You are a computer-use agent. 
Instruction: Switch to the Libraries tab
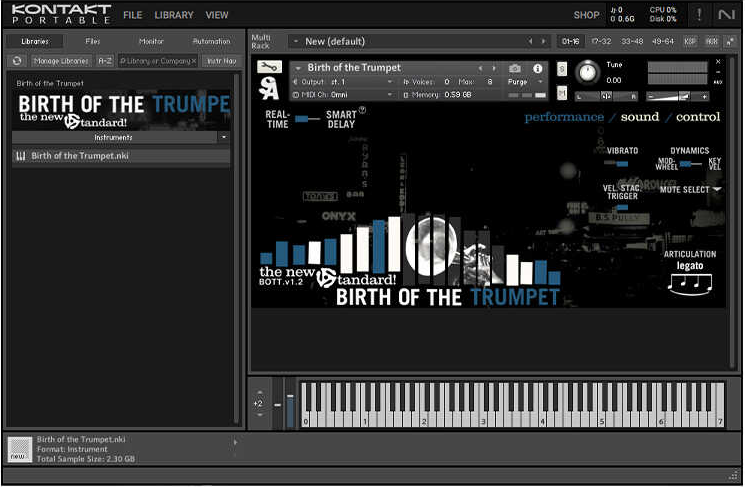click(x=35, y=41)
